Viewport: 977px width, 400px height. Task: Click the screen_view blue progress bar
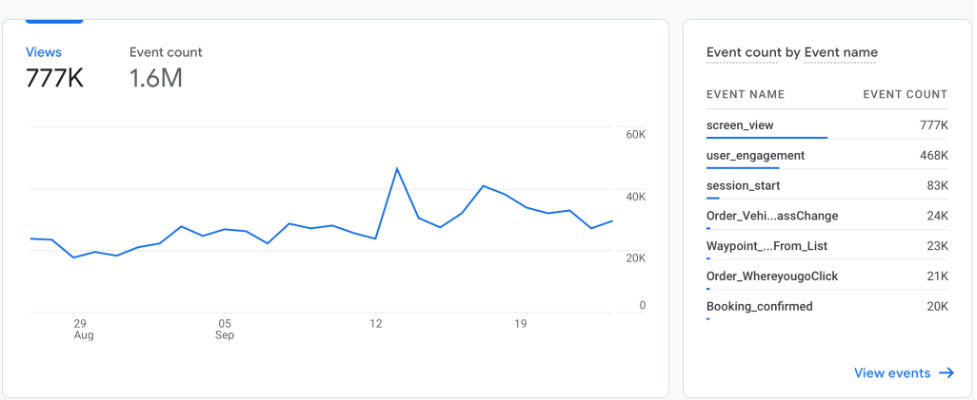pyautogui.click(x=766, y=137)
